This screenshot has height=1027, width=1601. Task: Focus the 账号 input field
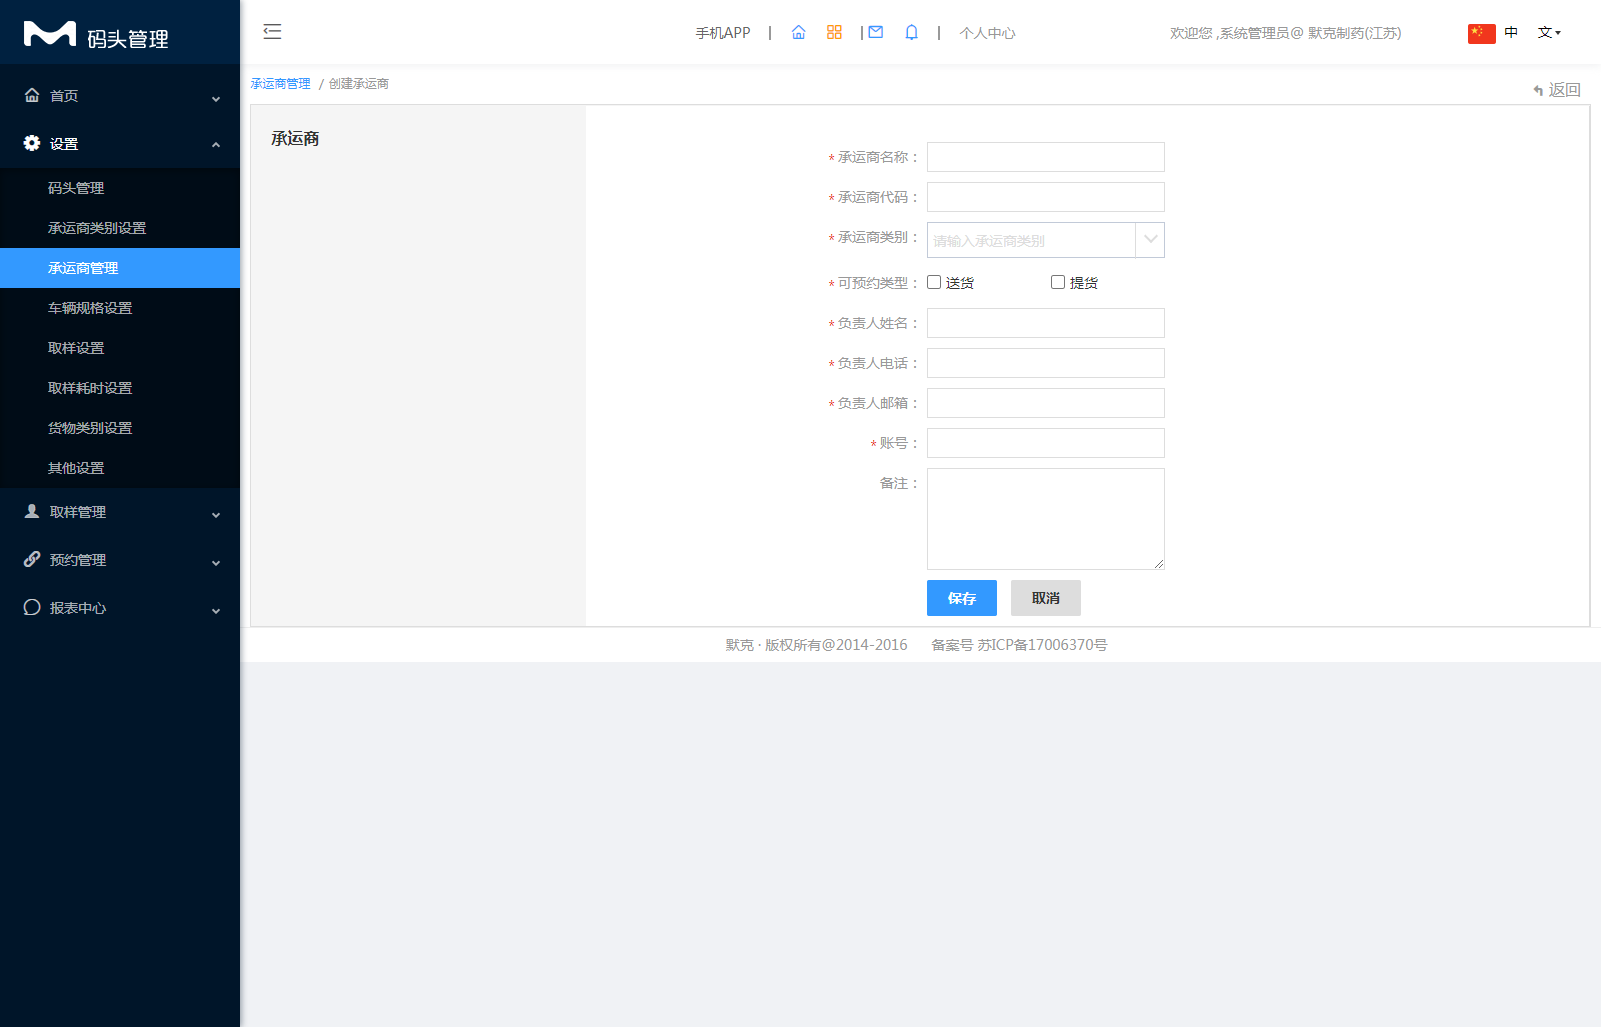1046,443
